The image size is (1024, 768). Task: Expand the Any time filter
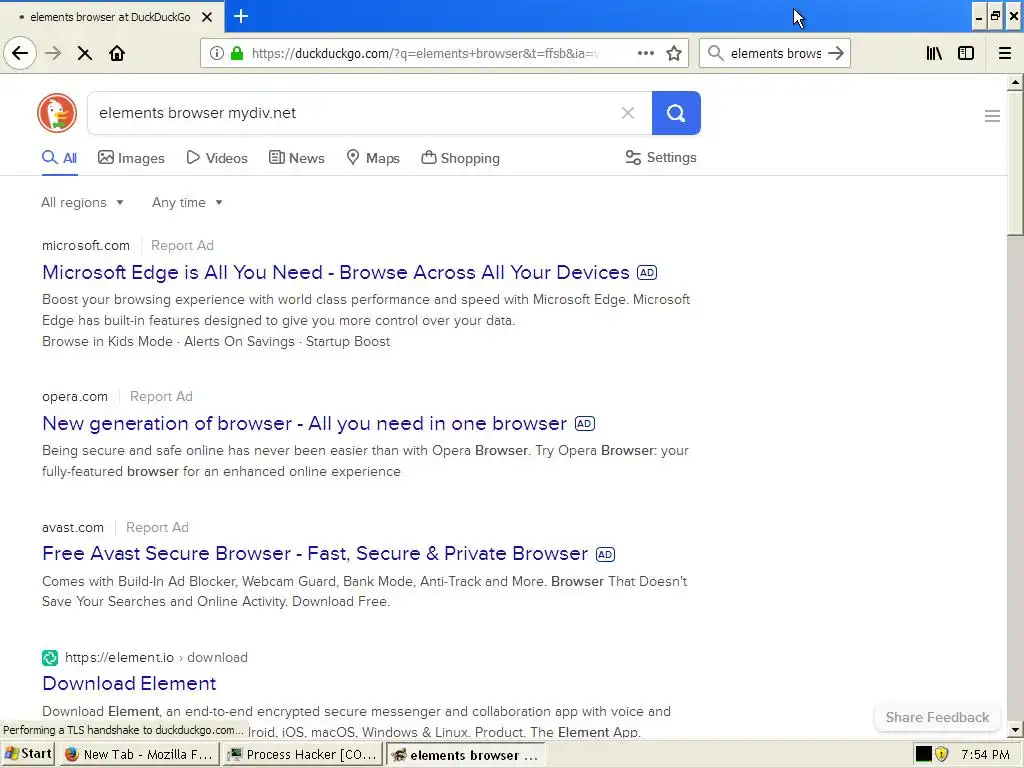[187, 202]
